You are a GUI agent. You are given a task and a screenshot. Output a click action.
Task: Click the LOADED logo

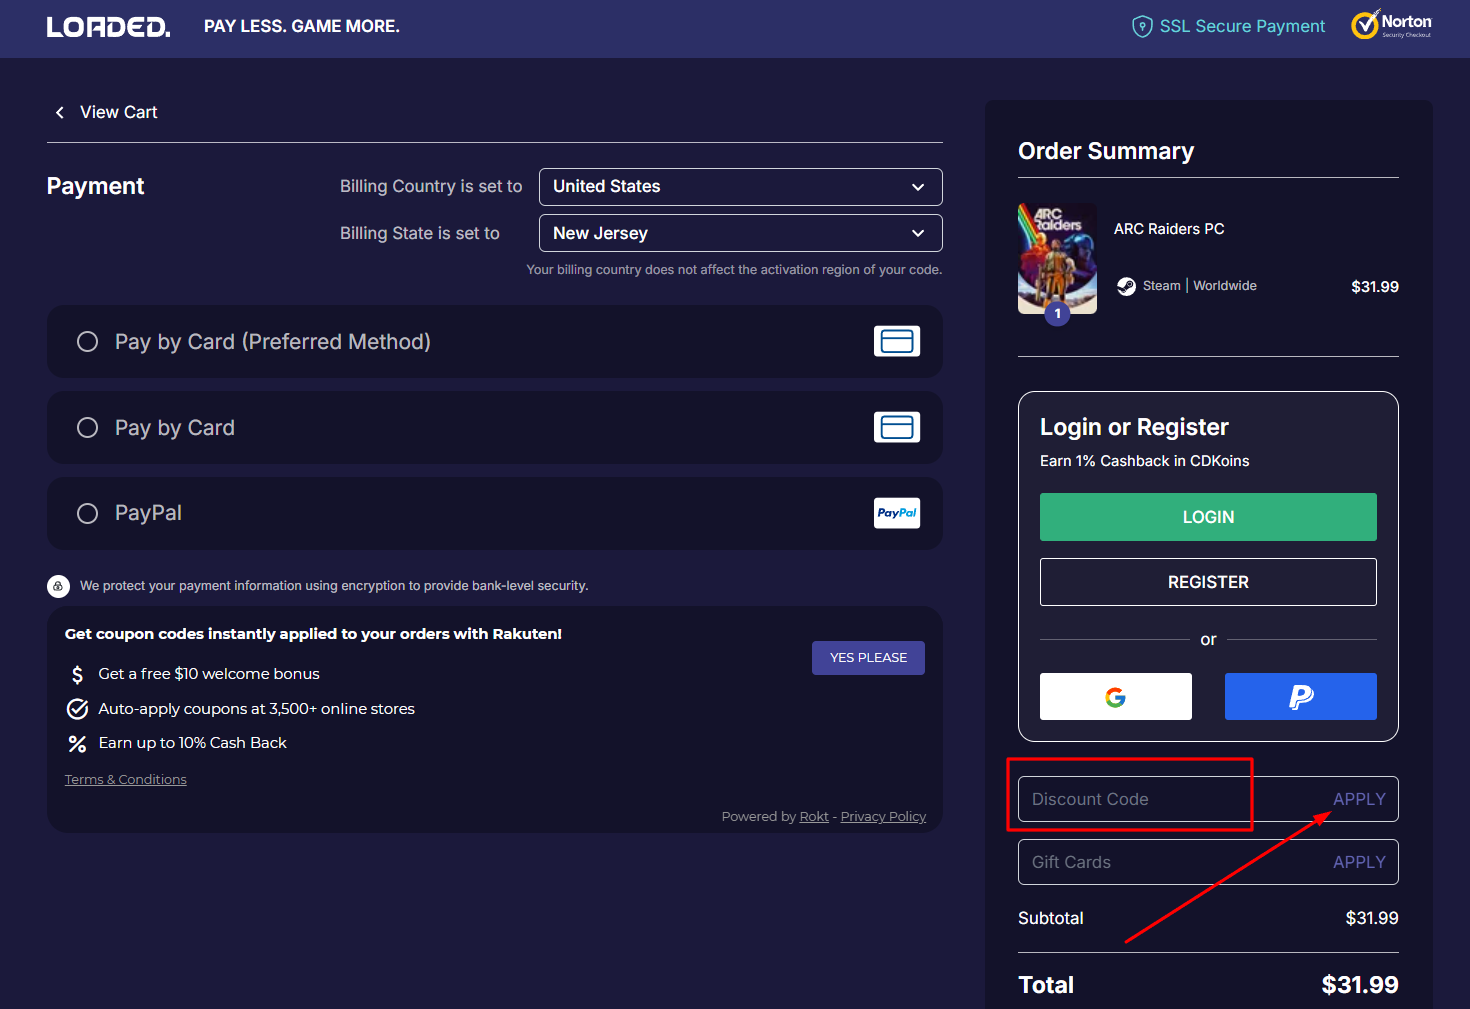(108, 27)
